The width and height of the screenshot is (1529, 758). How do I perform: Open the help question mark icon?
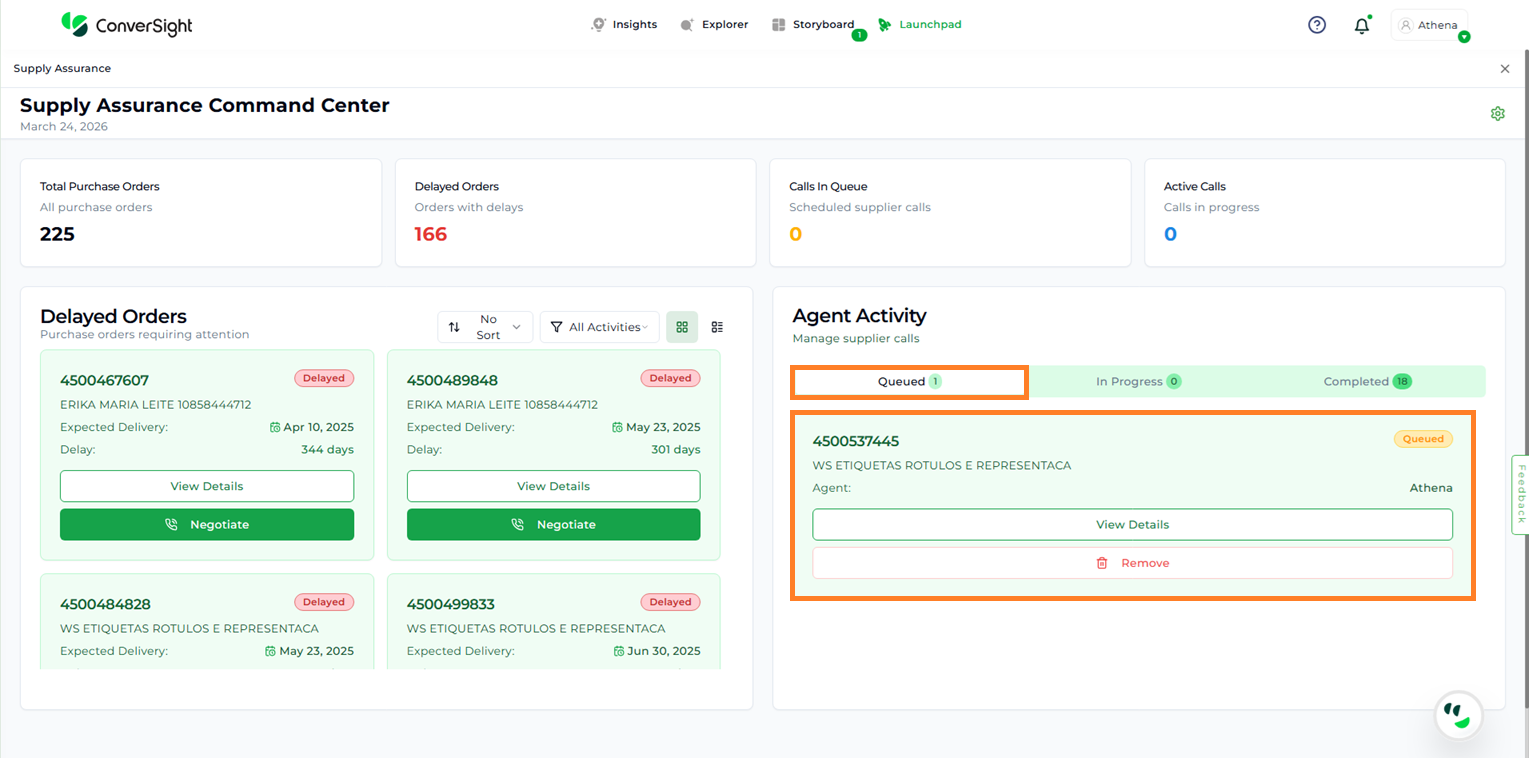tap(1317, 25)
